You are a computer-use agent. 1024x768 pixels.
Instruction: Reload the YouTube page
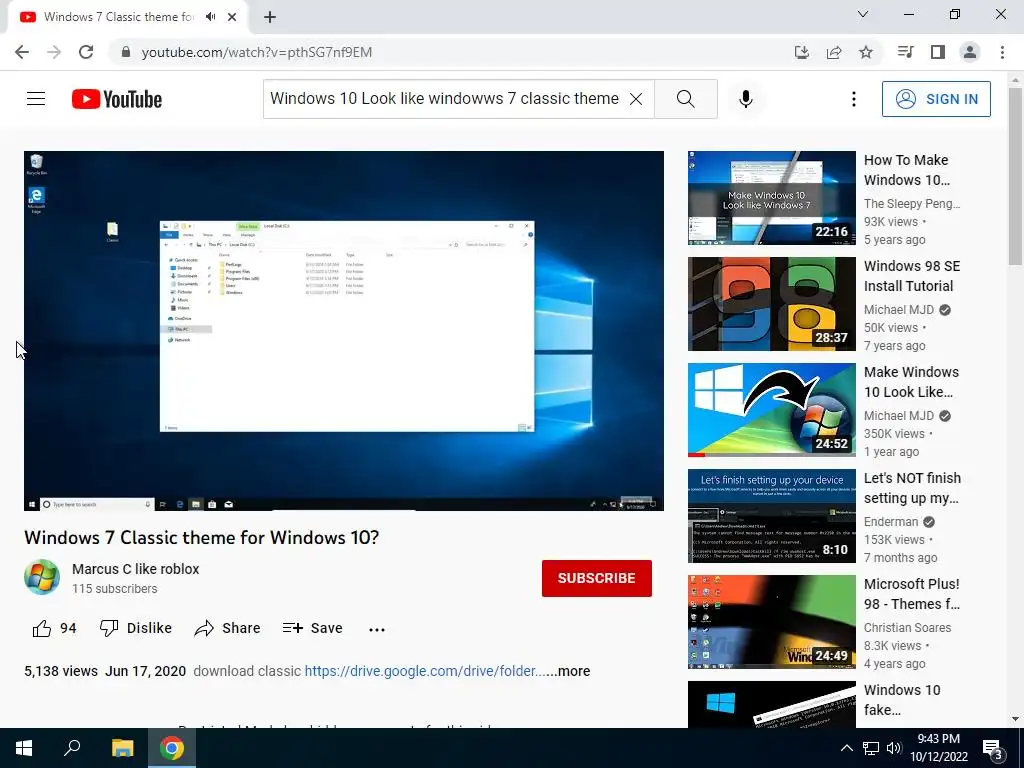(86, 52)
